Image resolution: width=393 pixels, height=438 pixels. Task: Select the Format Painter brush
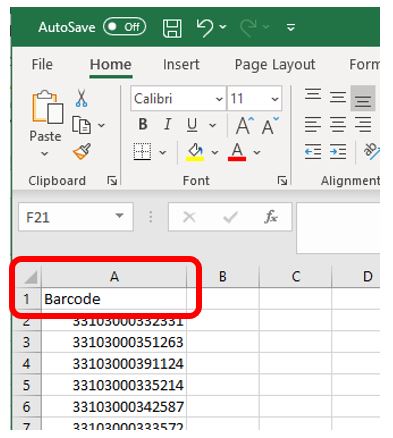coord(82,152)
